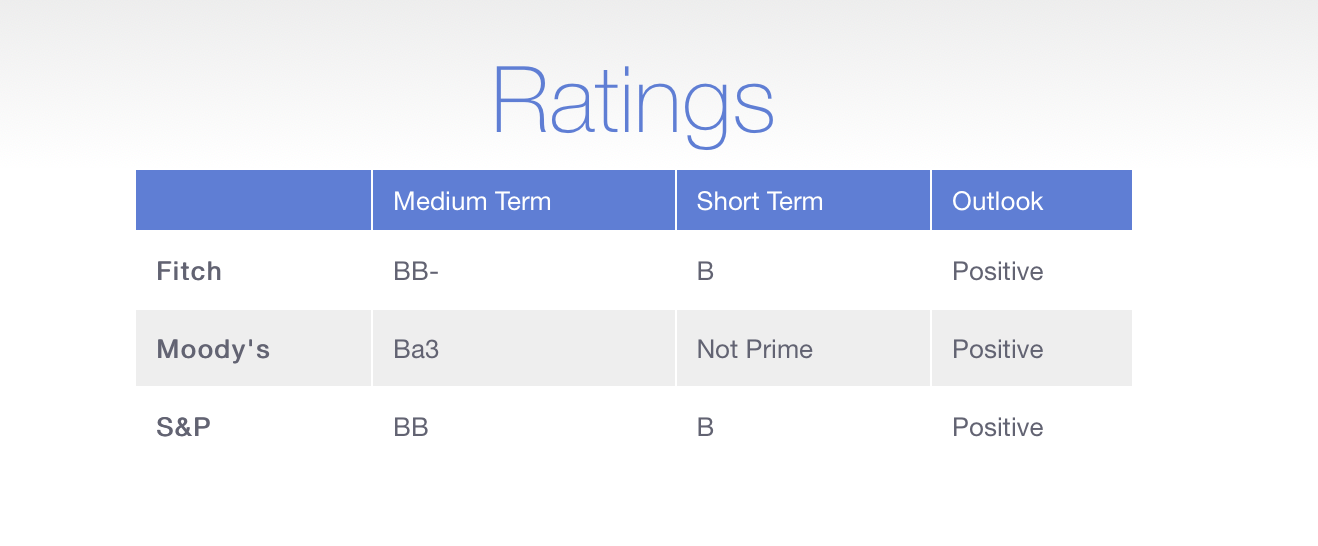Image resolution: width=1318 pixels, height=546 pixels.
Task: Click Fitch's short term B cell
Action: pyautogui.click(x=804, y=271)
